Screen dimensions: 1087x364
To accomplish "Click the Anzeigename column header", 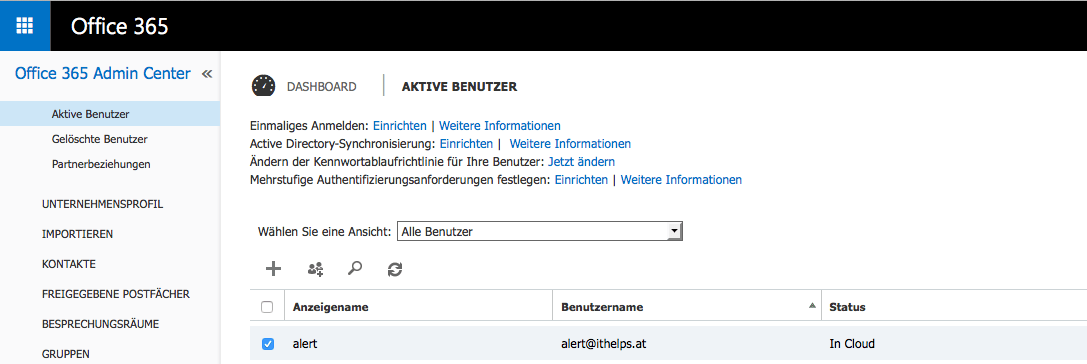I will click(x=331, y=306).
